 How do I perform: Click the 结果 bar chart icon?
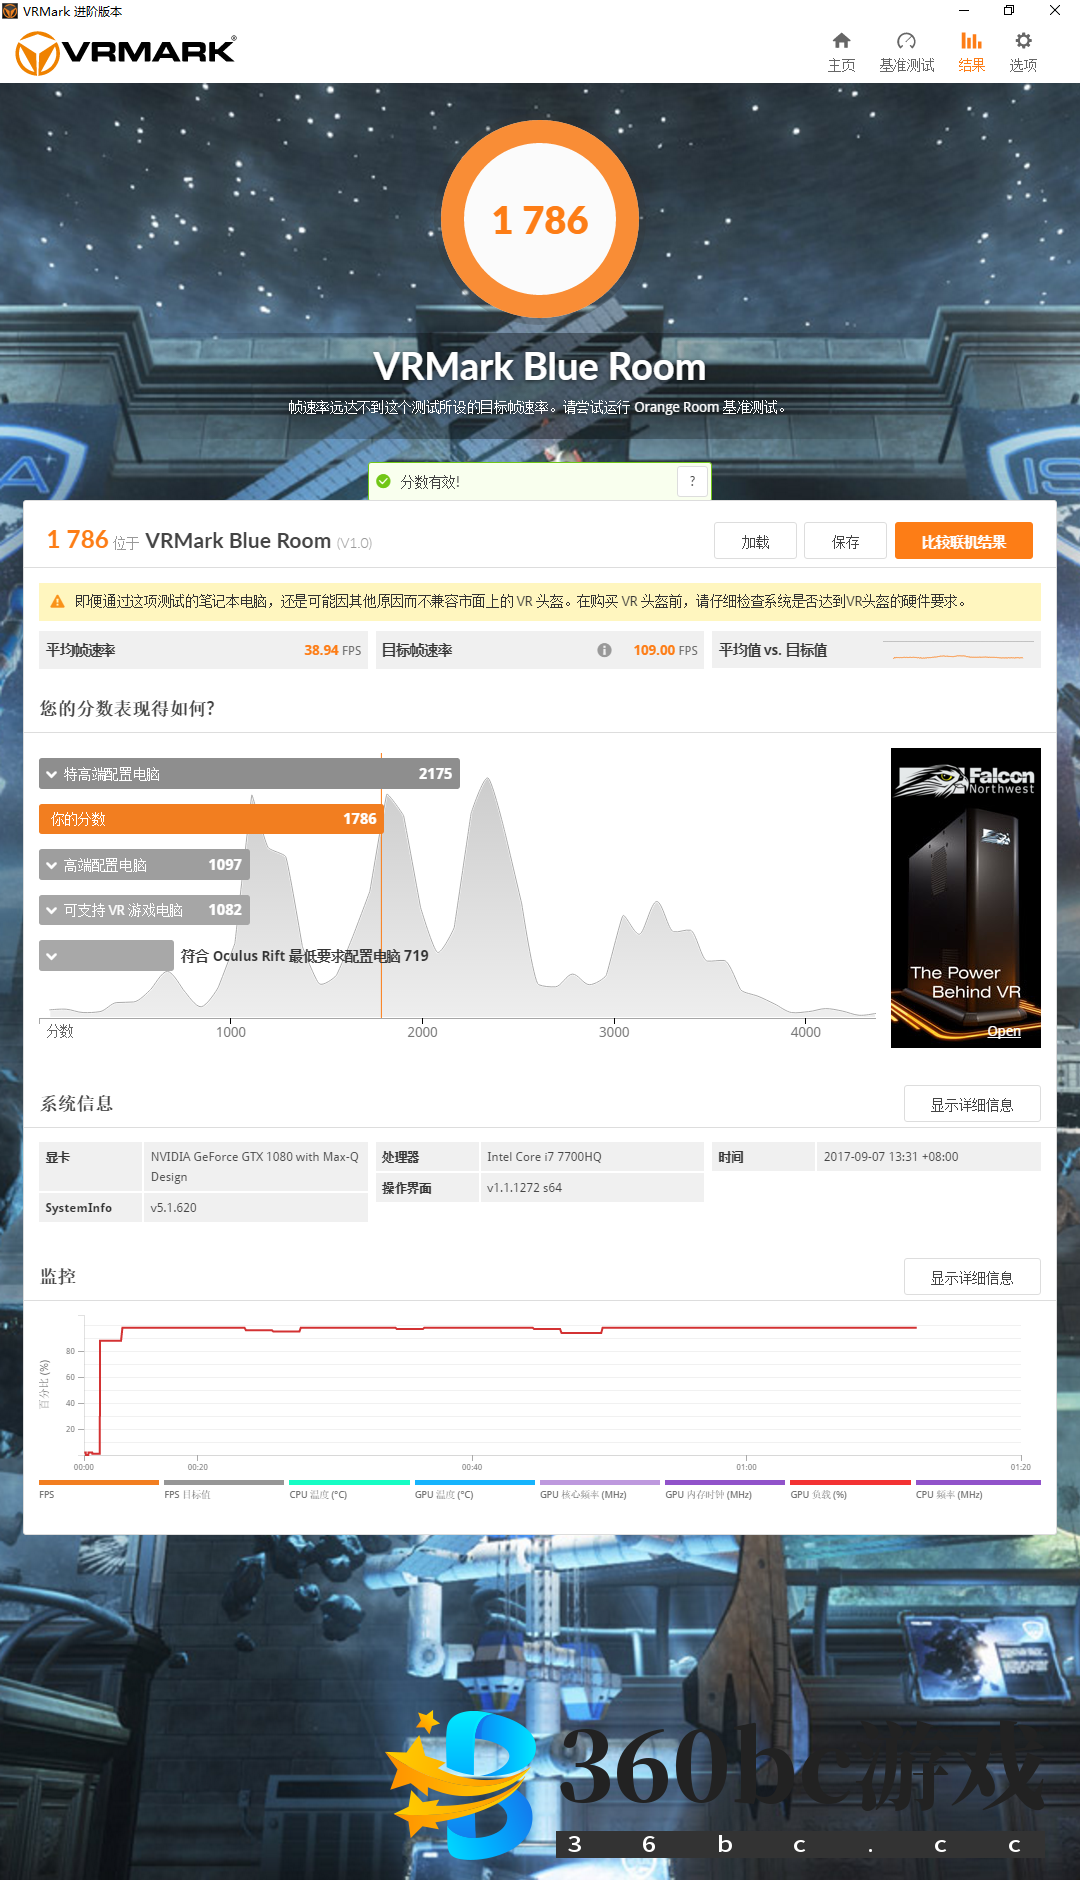(x=971, y=41)
